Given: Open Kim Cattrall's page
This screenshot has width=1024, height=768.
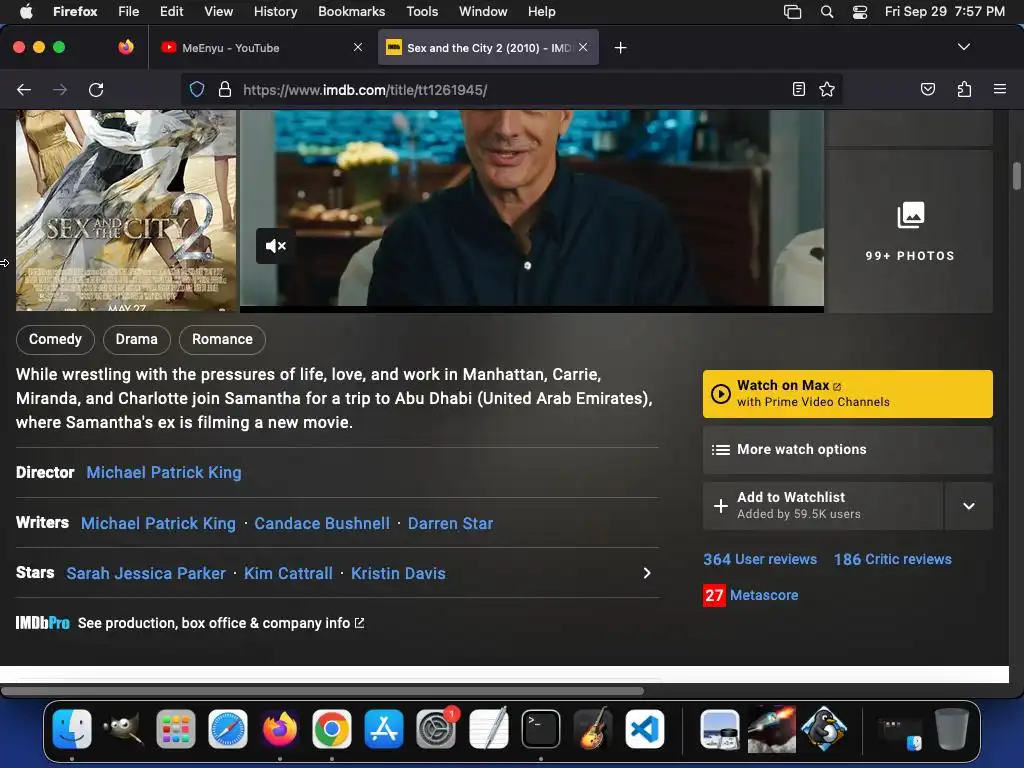Looking at the screenshot, I should pyautogui.click(x=288, y=573).
